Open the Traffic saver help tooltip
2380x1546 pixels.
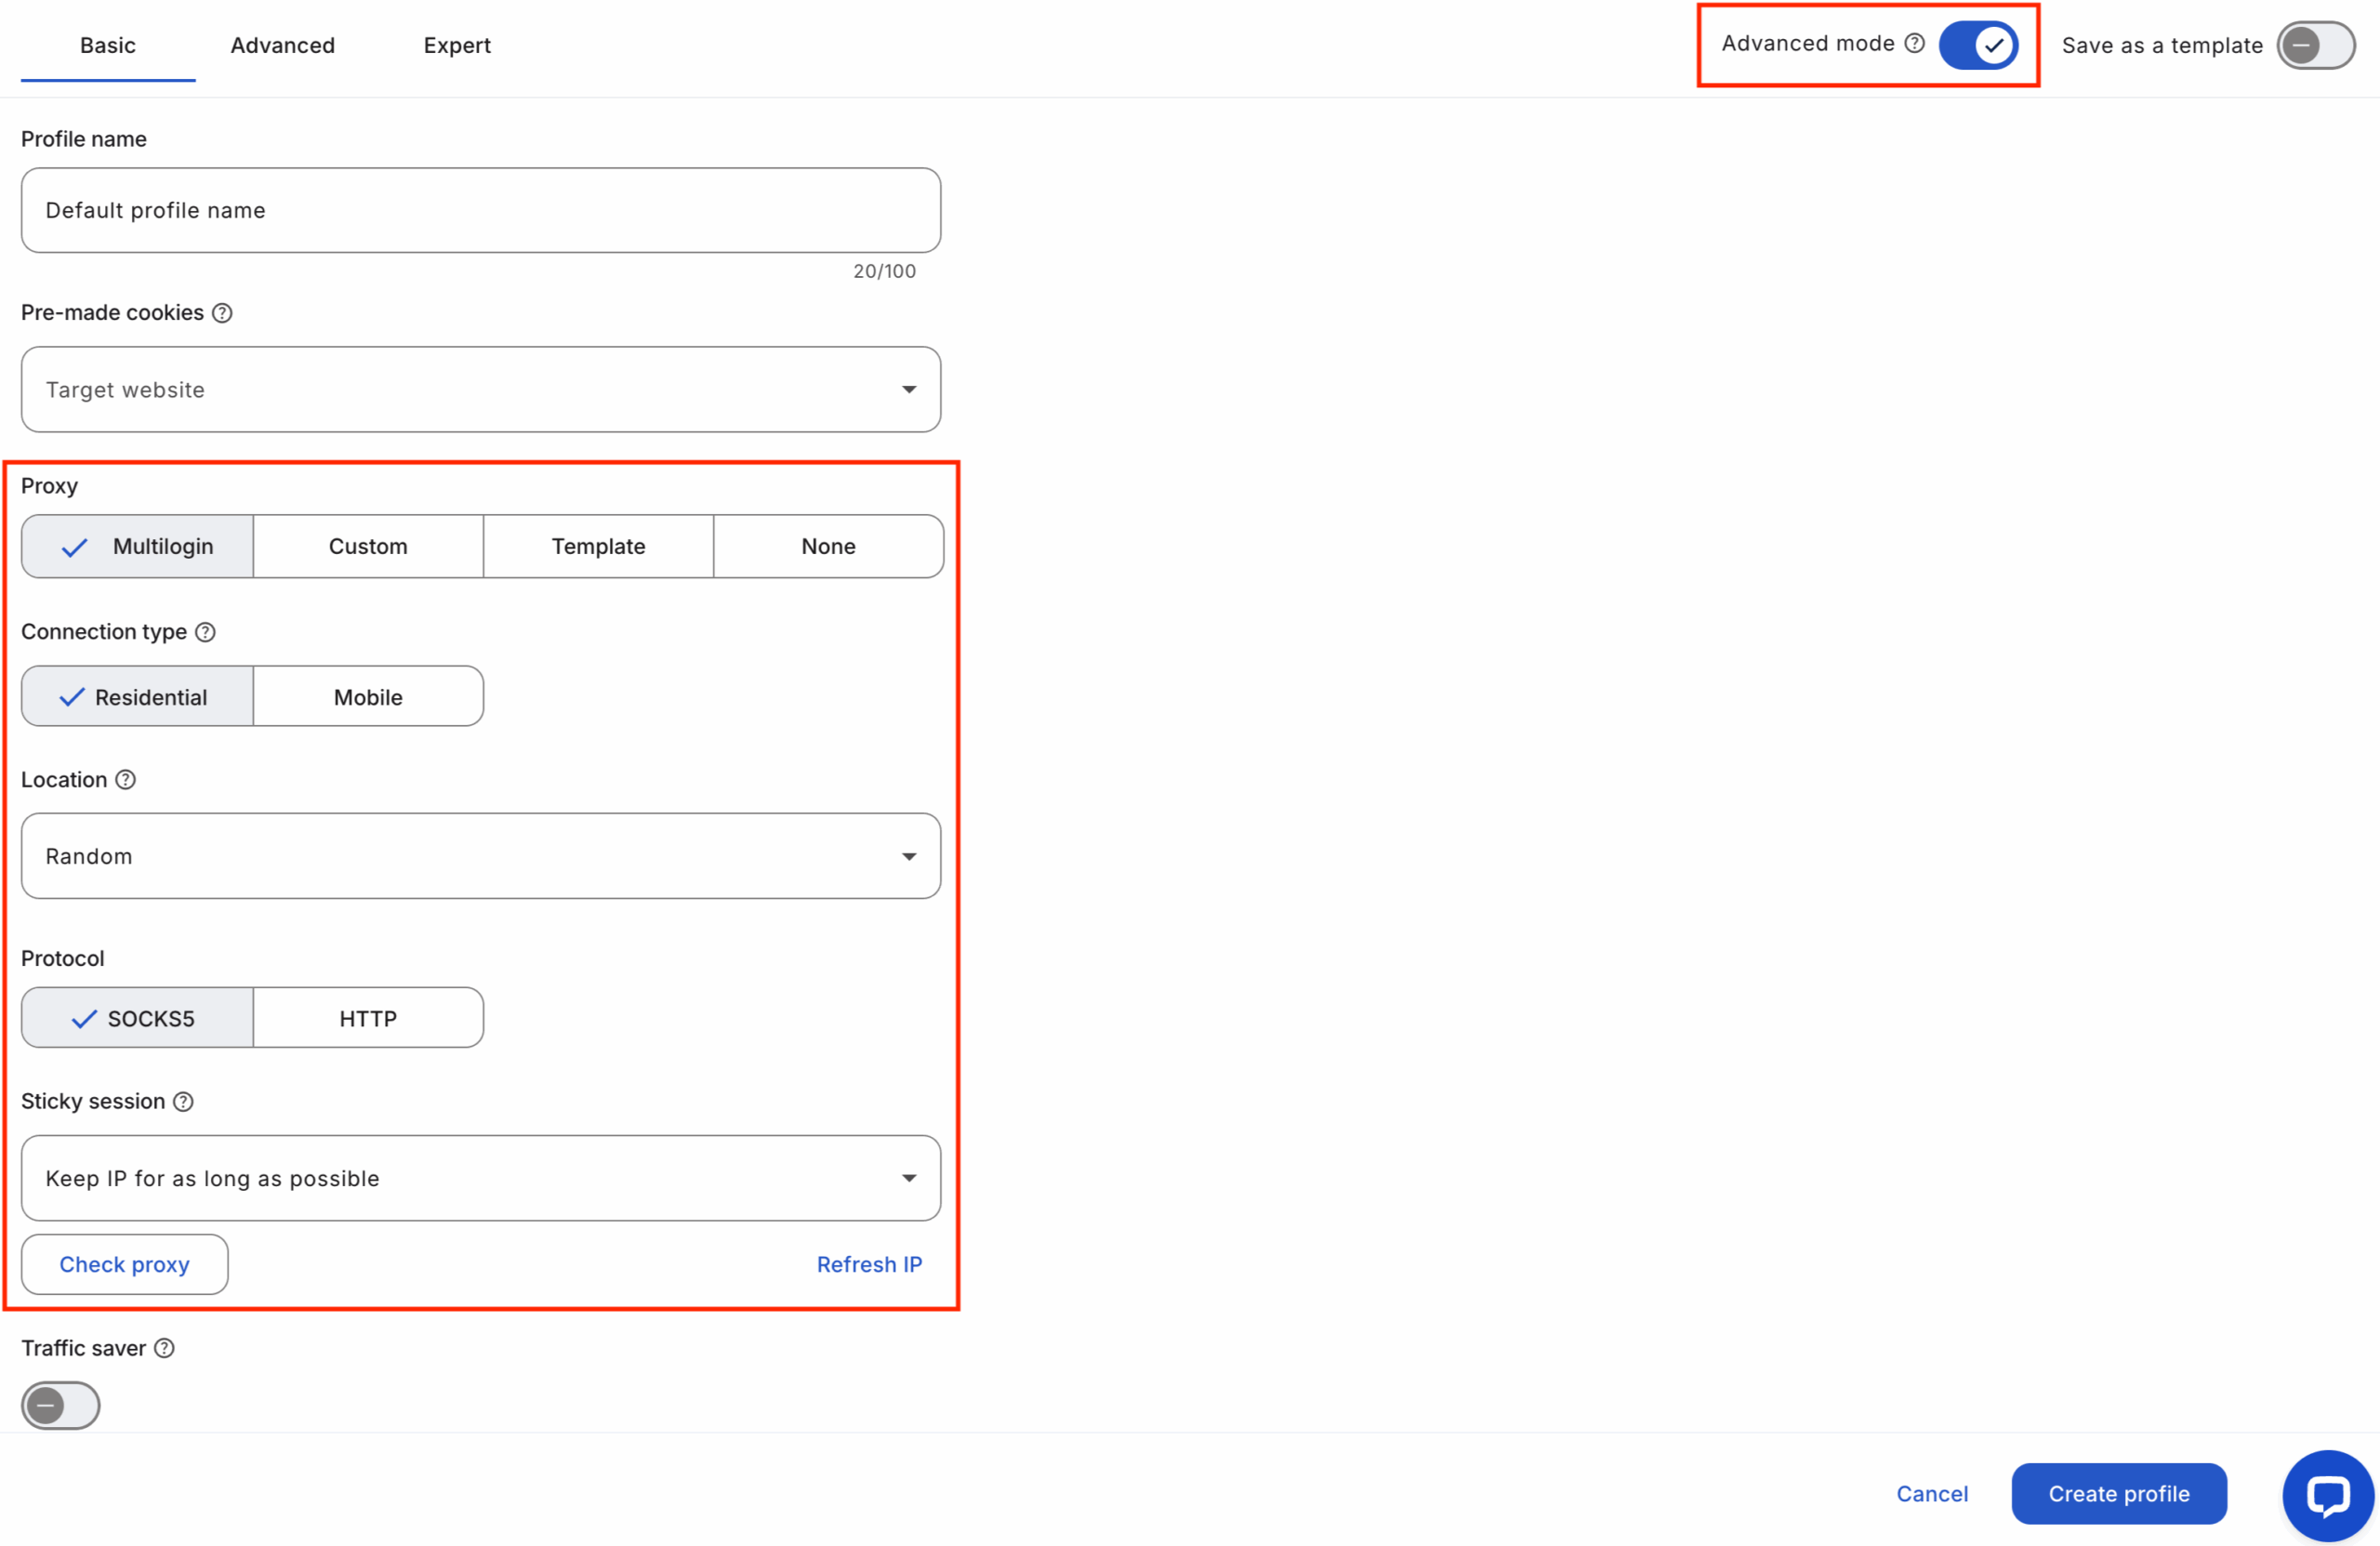(165, 1347)
